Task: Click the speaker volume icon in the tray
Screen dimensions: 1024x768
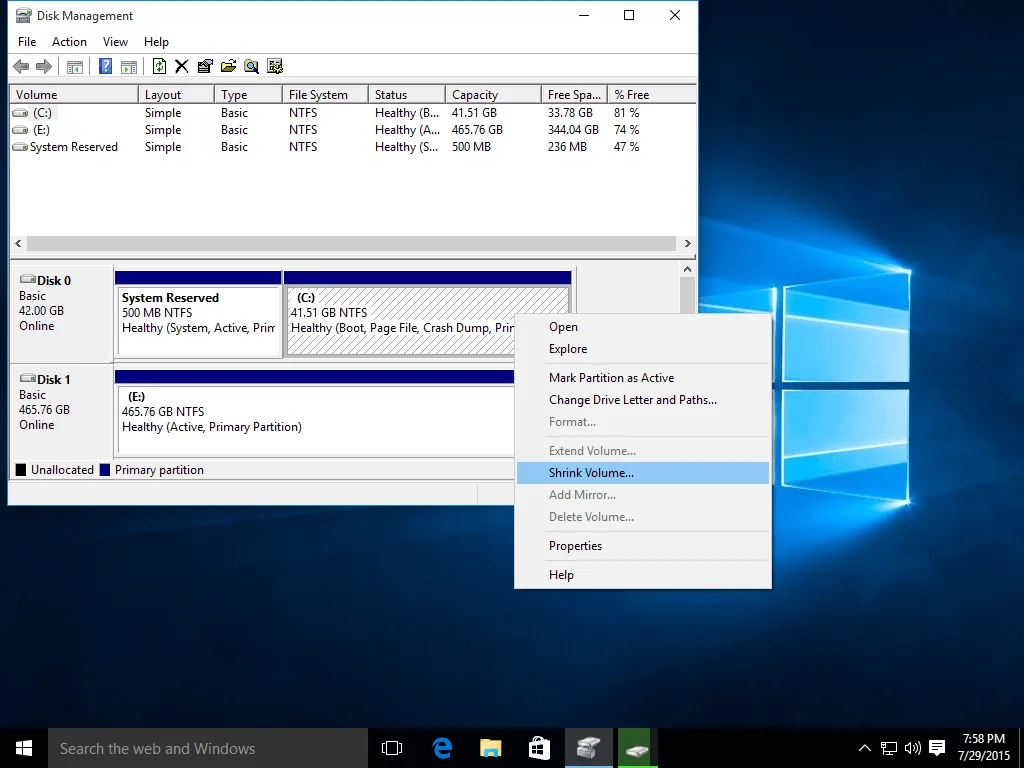Action: point(911,747)
